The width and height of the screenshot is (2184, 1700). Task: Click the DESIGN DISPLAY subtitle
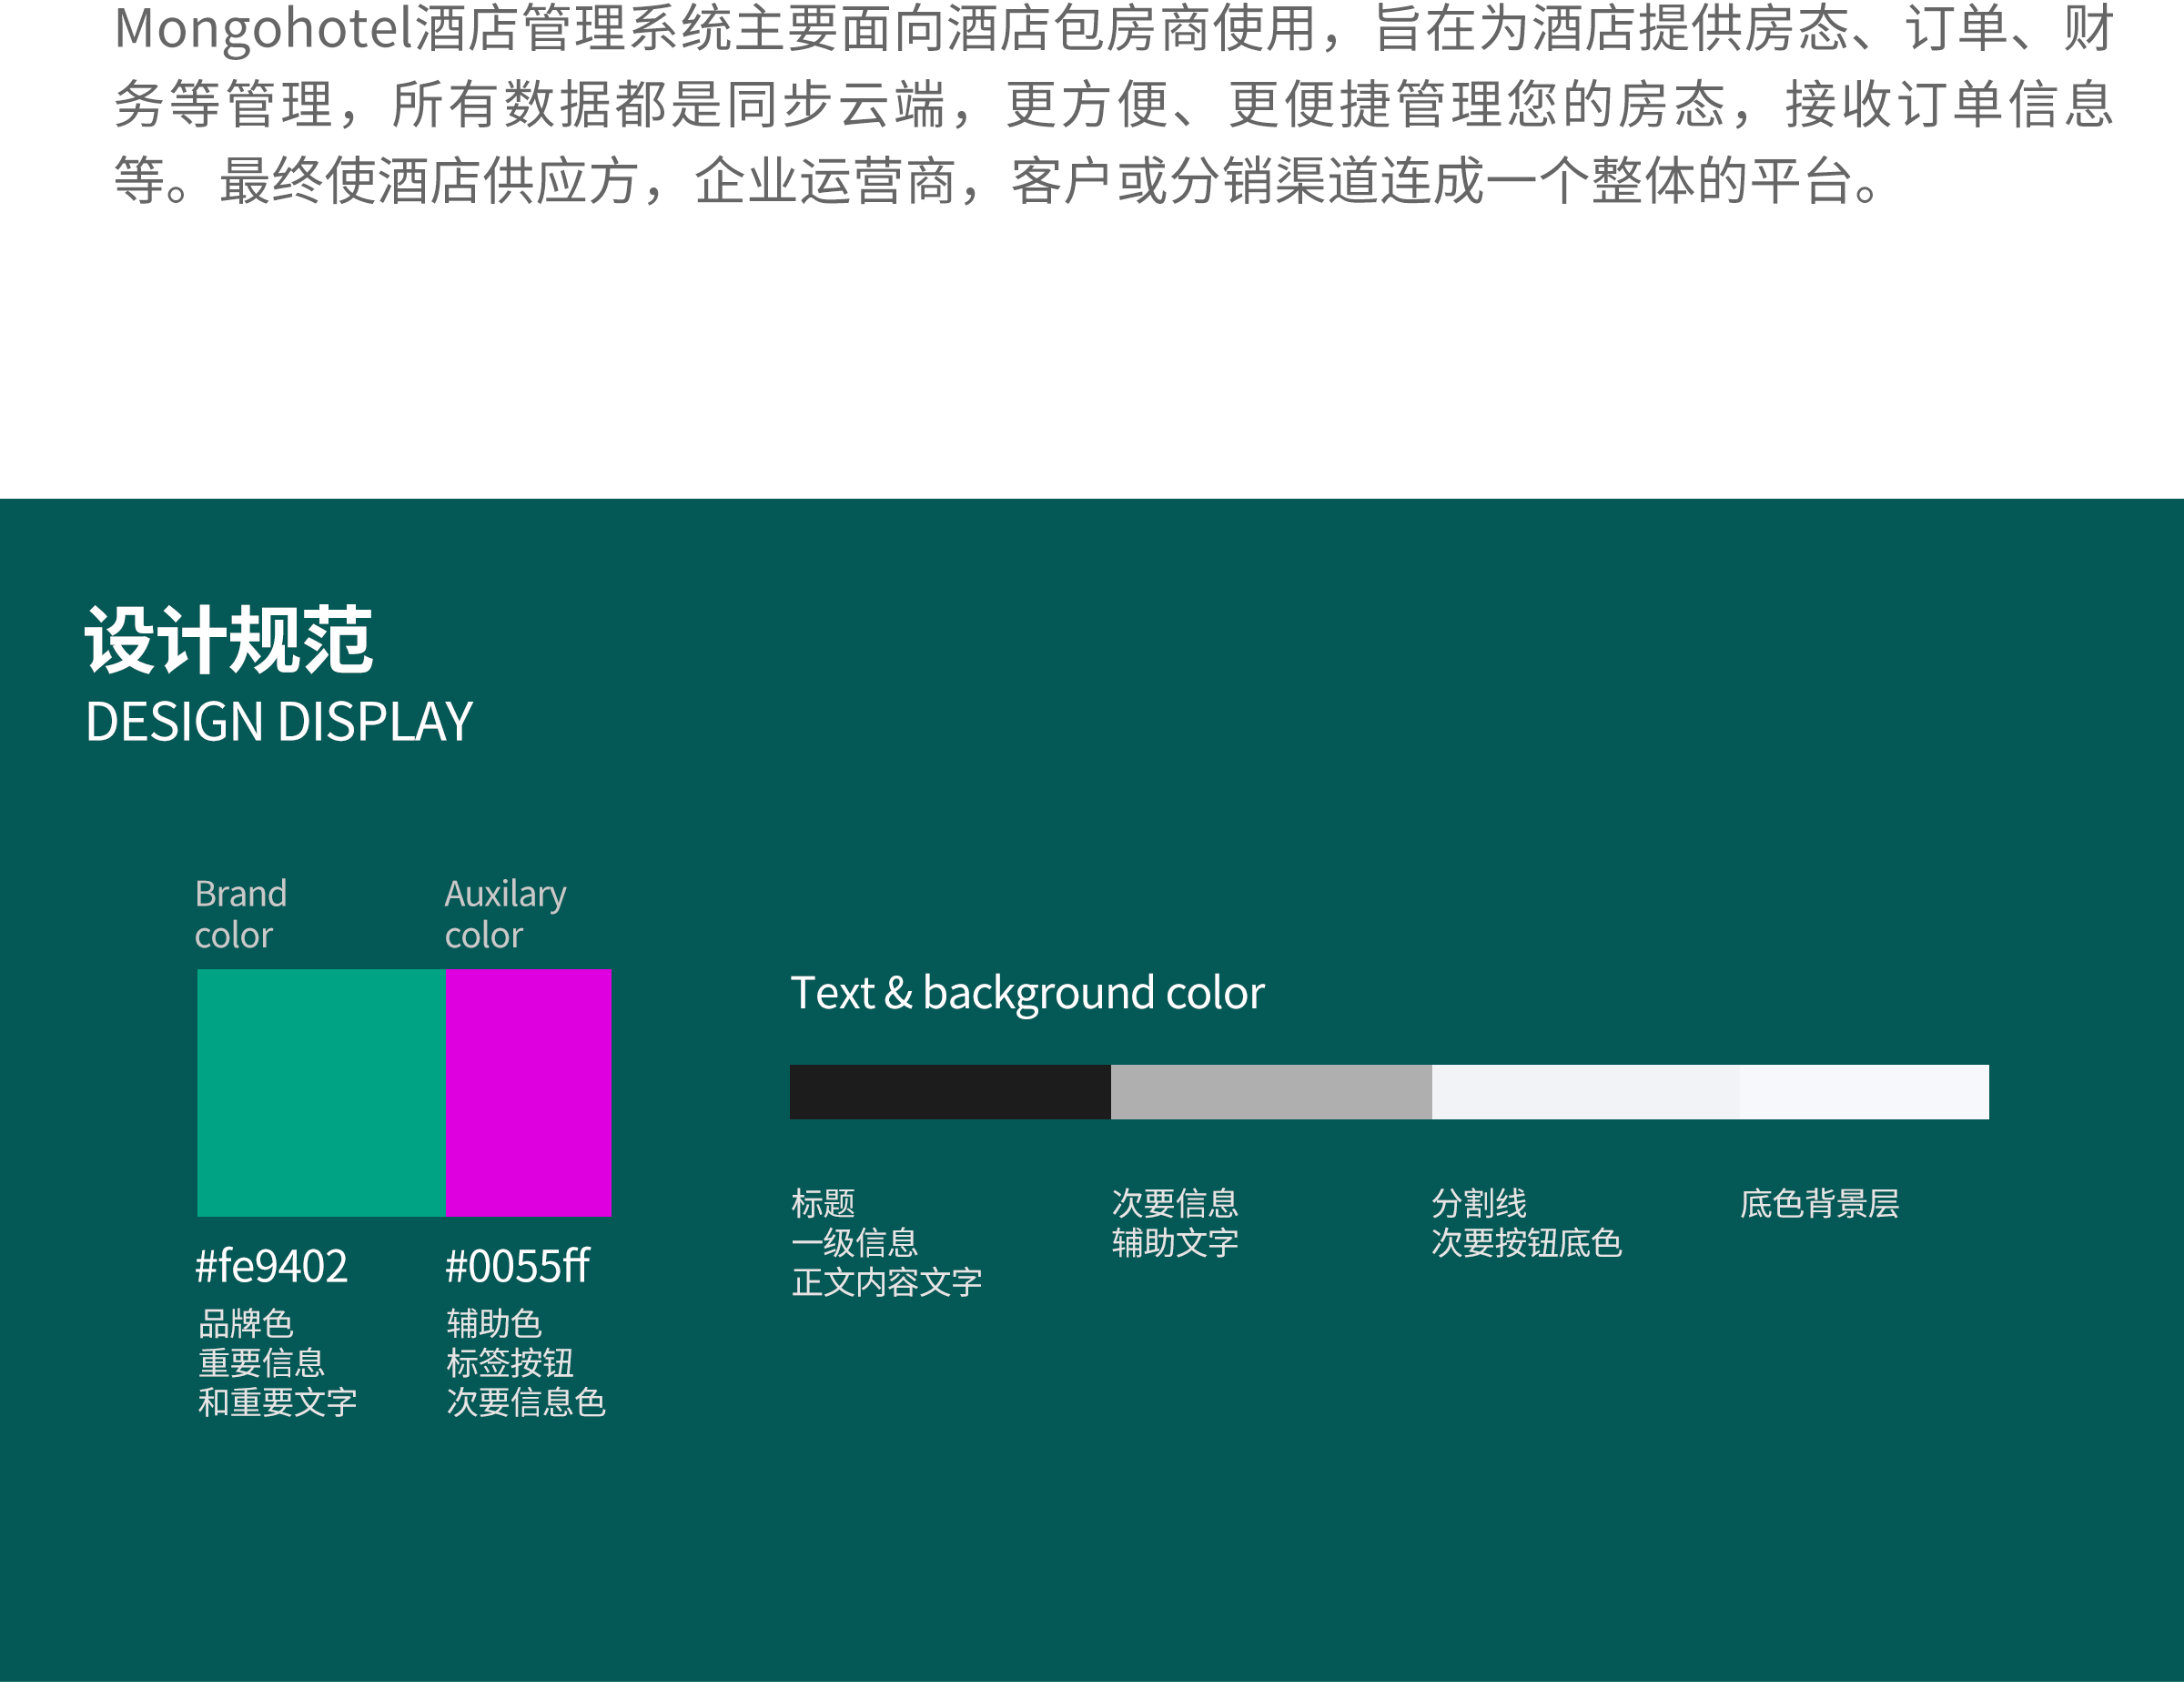coord(279,722)
